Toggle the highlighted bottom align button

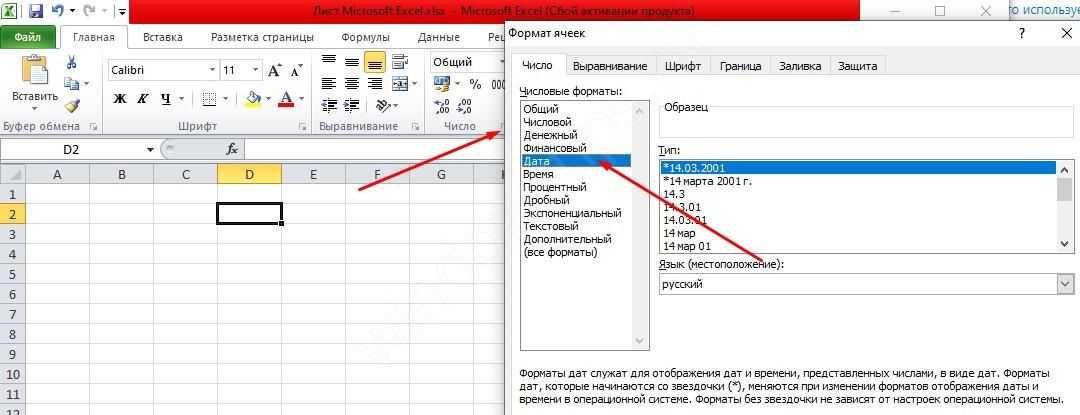(x=375, y=62)
